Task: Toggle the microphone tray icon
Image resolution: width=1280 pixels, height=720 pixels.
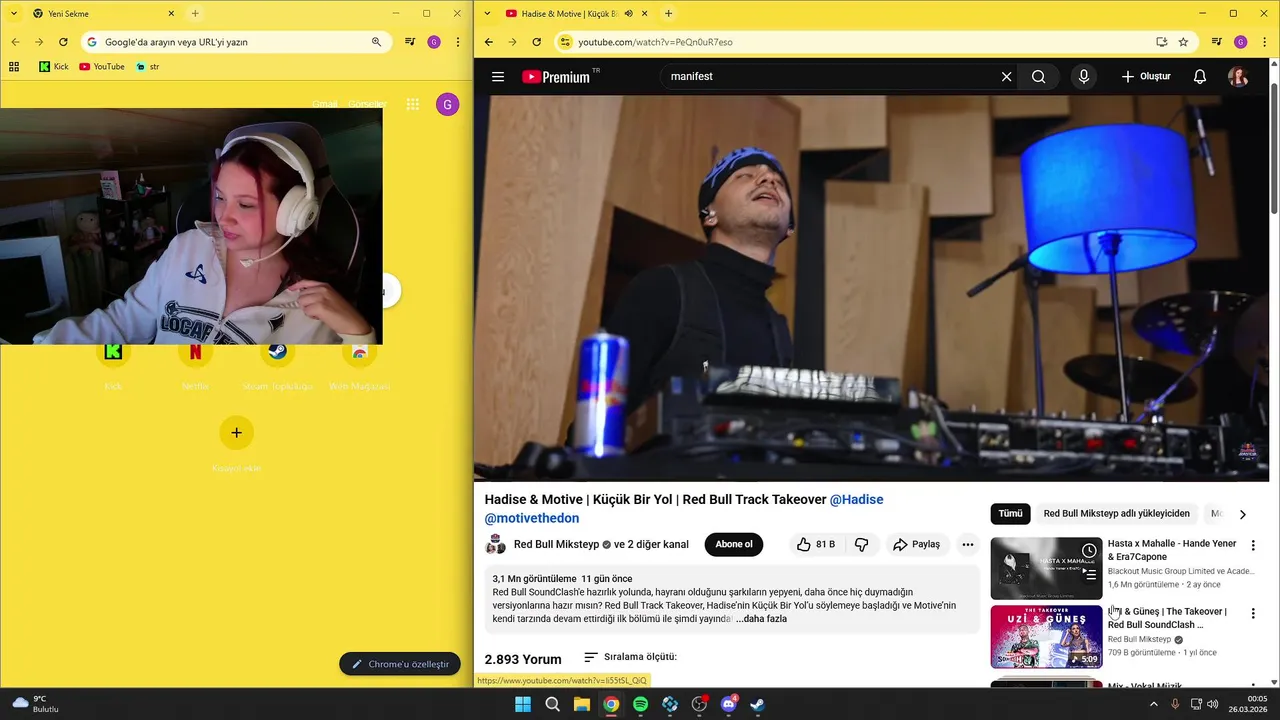Action: [x=1175, y=704]
